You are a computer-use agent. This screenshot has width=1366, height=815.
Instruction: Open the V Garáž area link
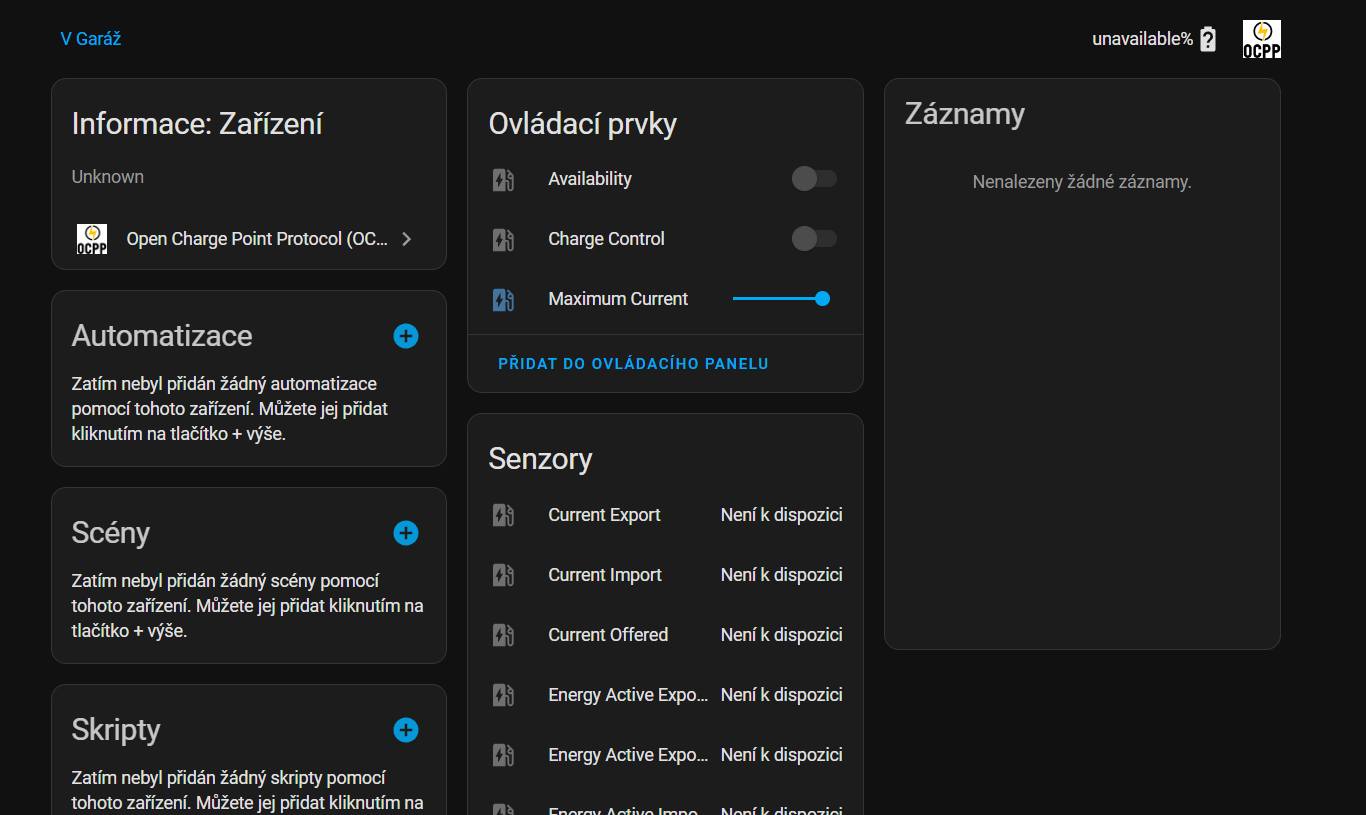coord(91,39)
